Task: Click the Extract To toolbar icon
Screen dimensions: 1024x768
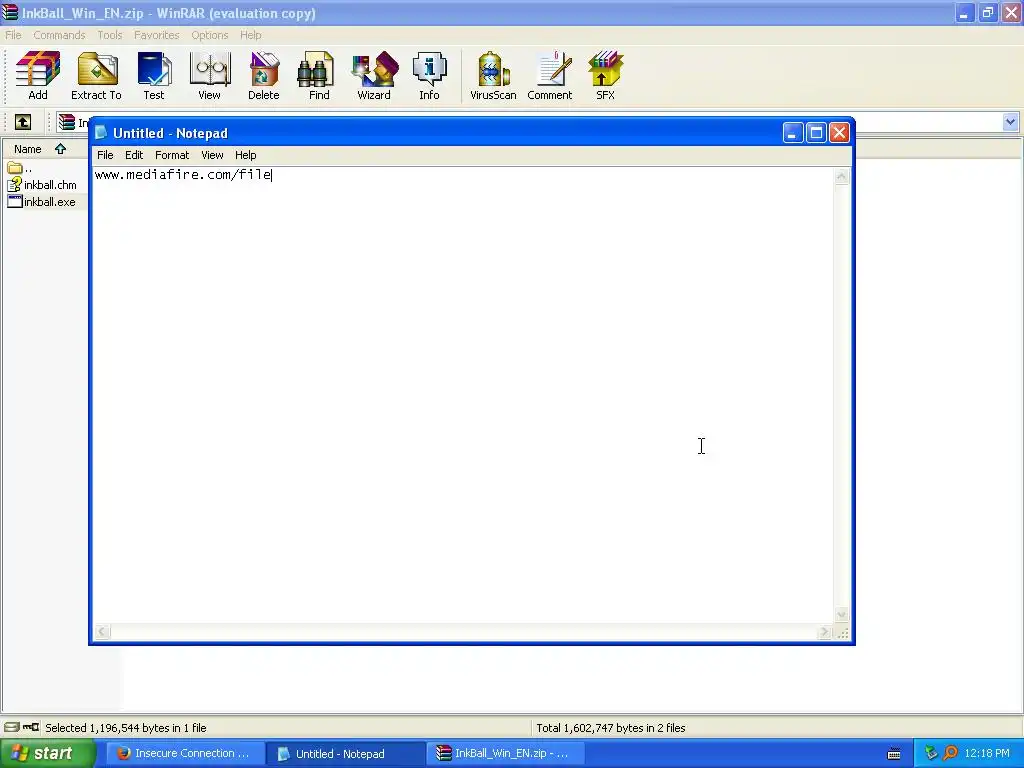Action: point(96,76)
